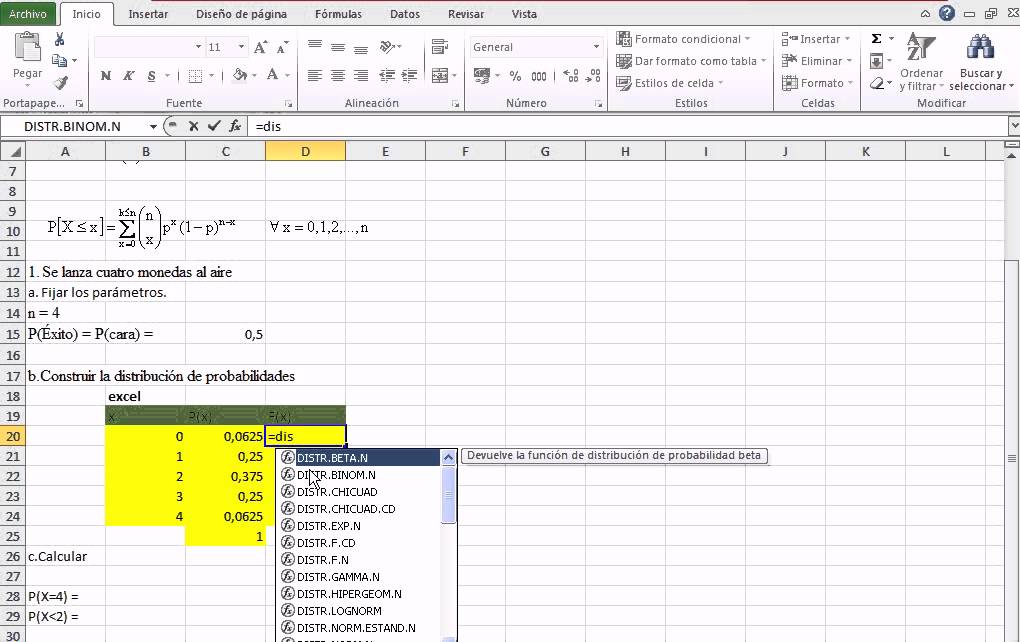Open the Name Box dropdown arrow
Screen dimensions: 1020x642
[x=153, y=127]
